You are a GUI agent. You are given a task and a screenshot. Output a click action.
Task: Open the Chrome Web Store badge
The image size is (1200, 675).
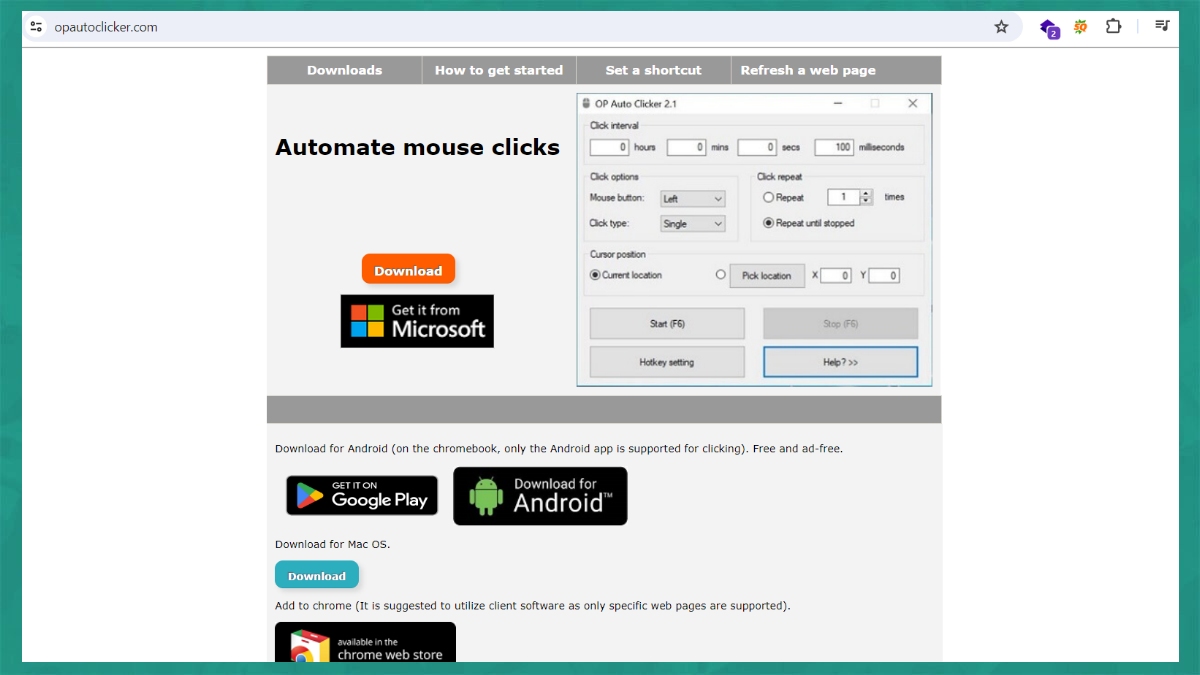pos(365,645)
